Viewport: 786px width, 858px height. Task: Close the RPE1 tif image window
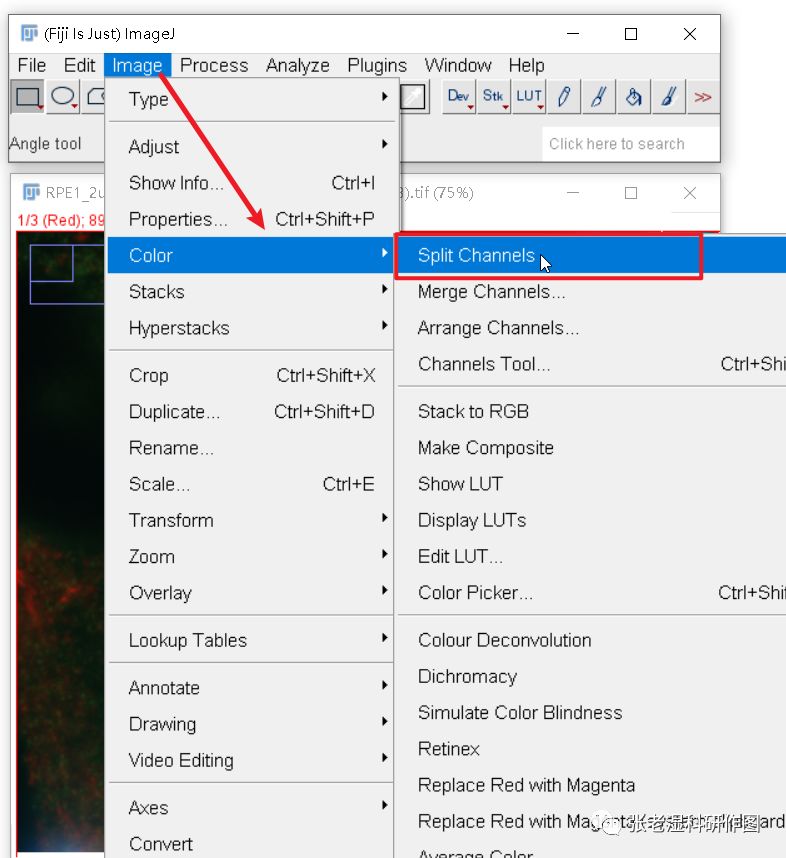click(690, 193)
